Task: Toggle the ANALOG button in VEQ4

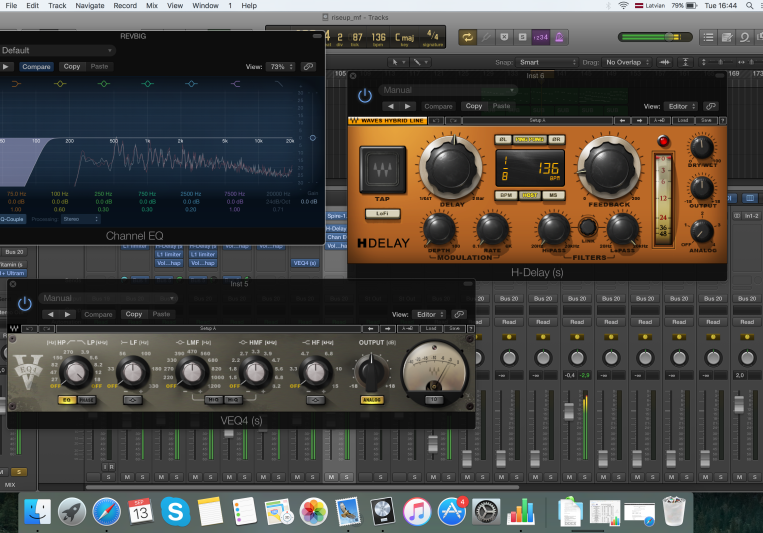Action: pyautogui.click(x=372, y=400)
